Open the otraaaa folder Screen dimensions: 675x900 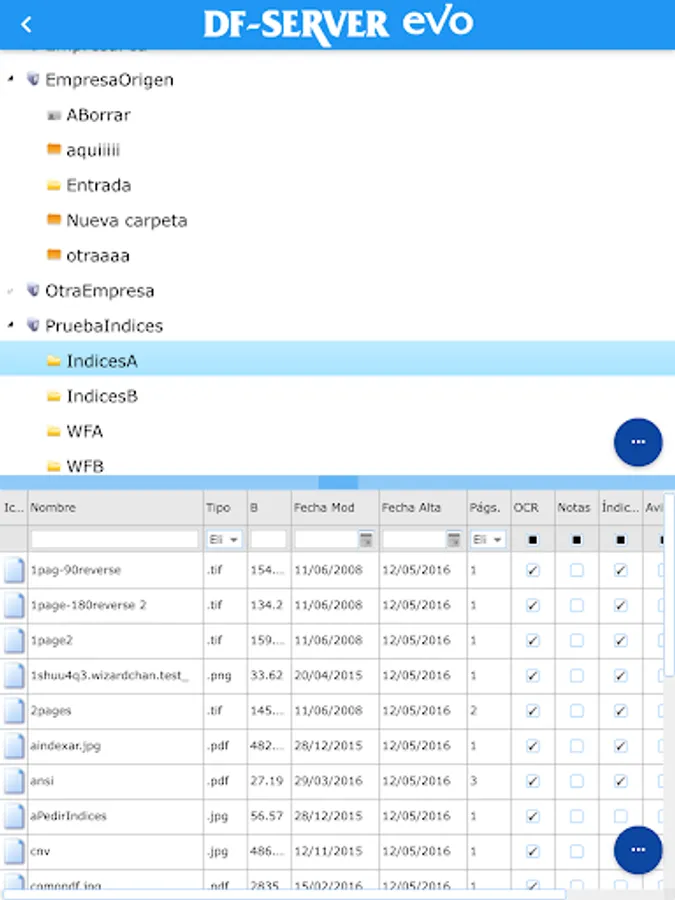(98, 255)
